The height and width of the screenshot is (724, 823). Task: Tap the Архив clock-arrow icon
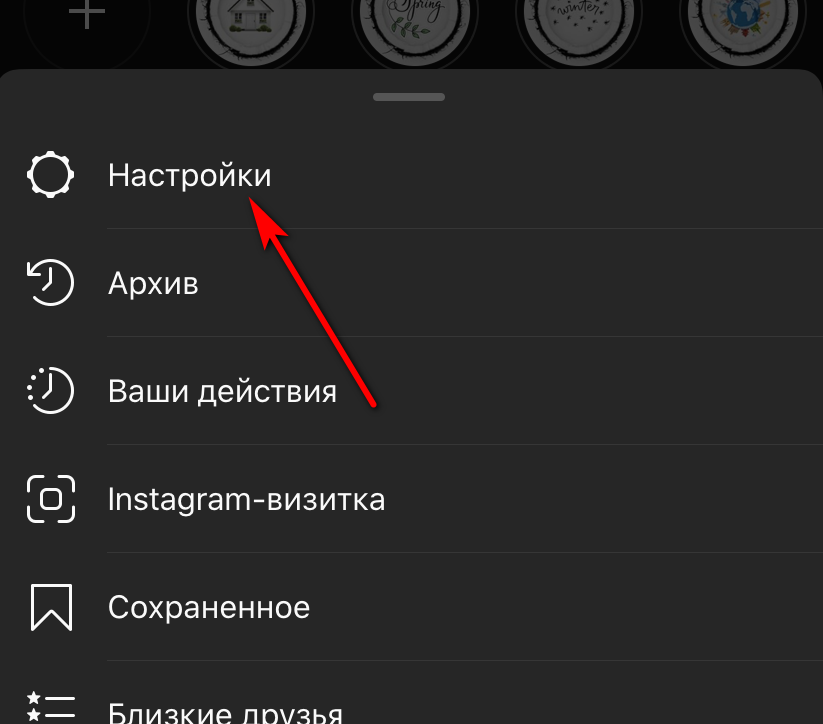click(50, 282)
